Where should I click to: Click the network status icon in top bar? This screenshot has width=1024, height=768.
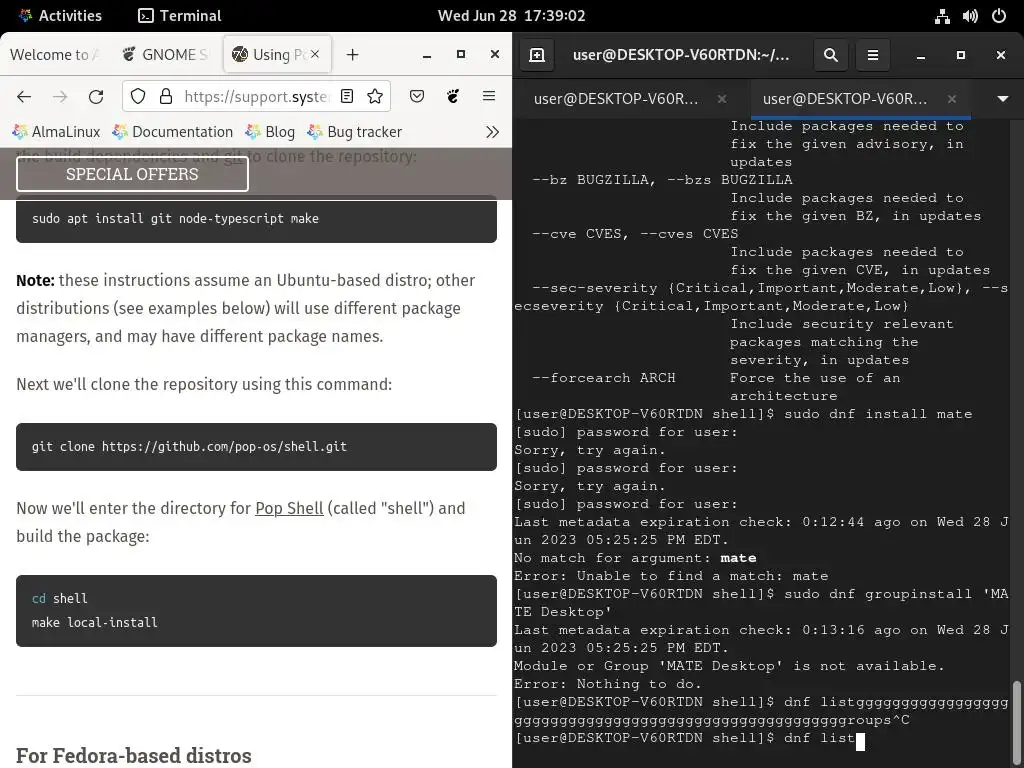(942, 16)
